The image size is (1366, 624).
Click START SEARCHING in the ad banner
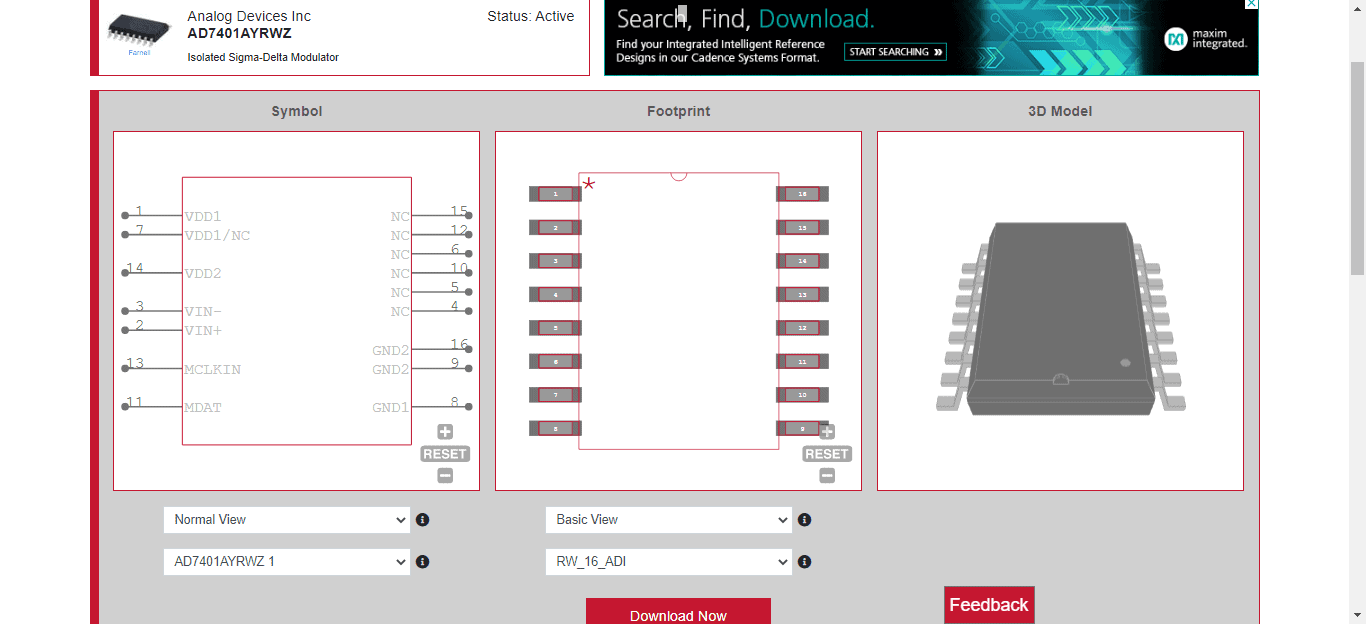click(895, 52)
